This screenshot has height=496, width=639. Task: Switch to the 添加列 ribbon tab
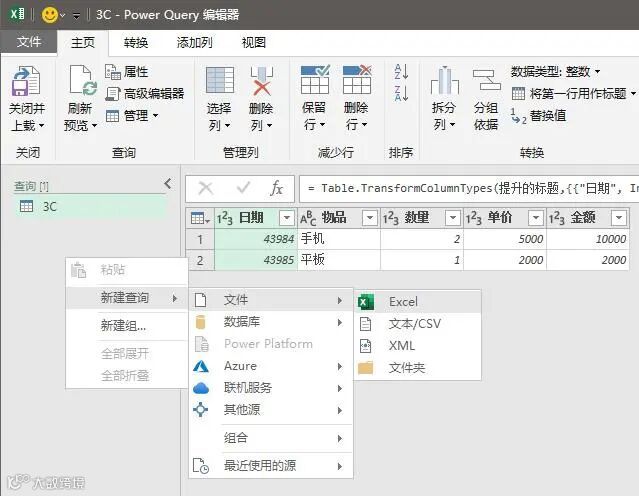[x=194, y=42]
